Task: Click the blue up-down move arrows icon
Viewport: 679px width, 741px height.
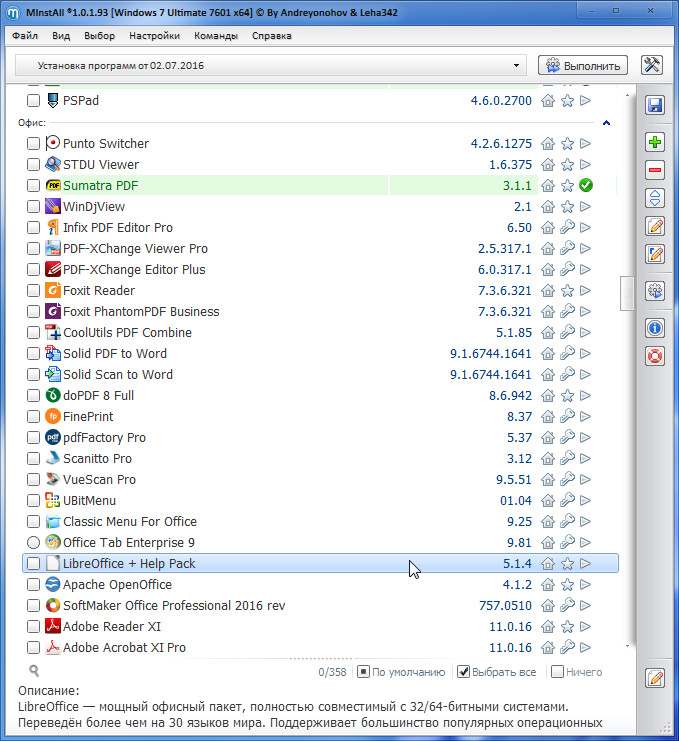Action: pos(655,198)
